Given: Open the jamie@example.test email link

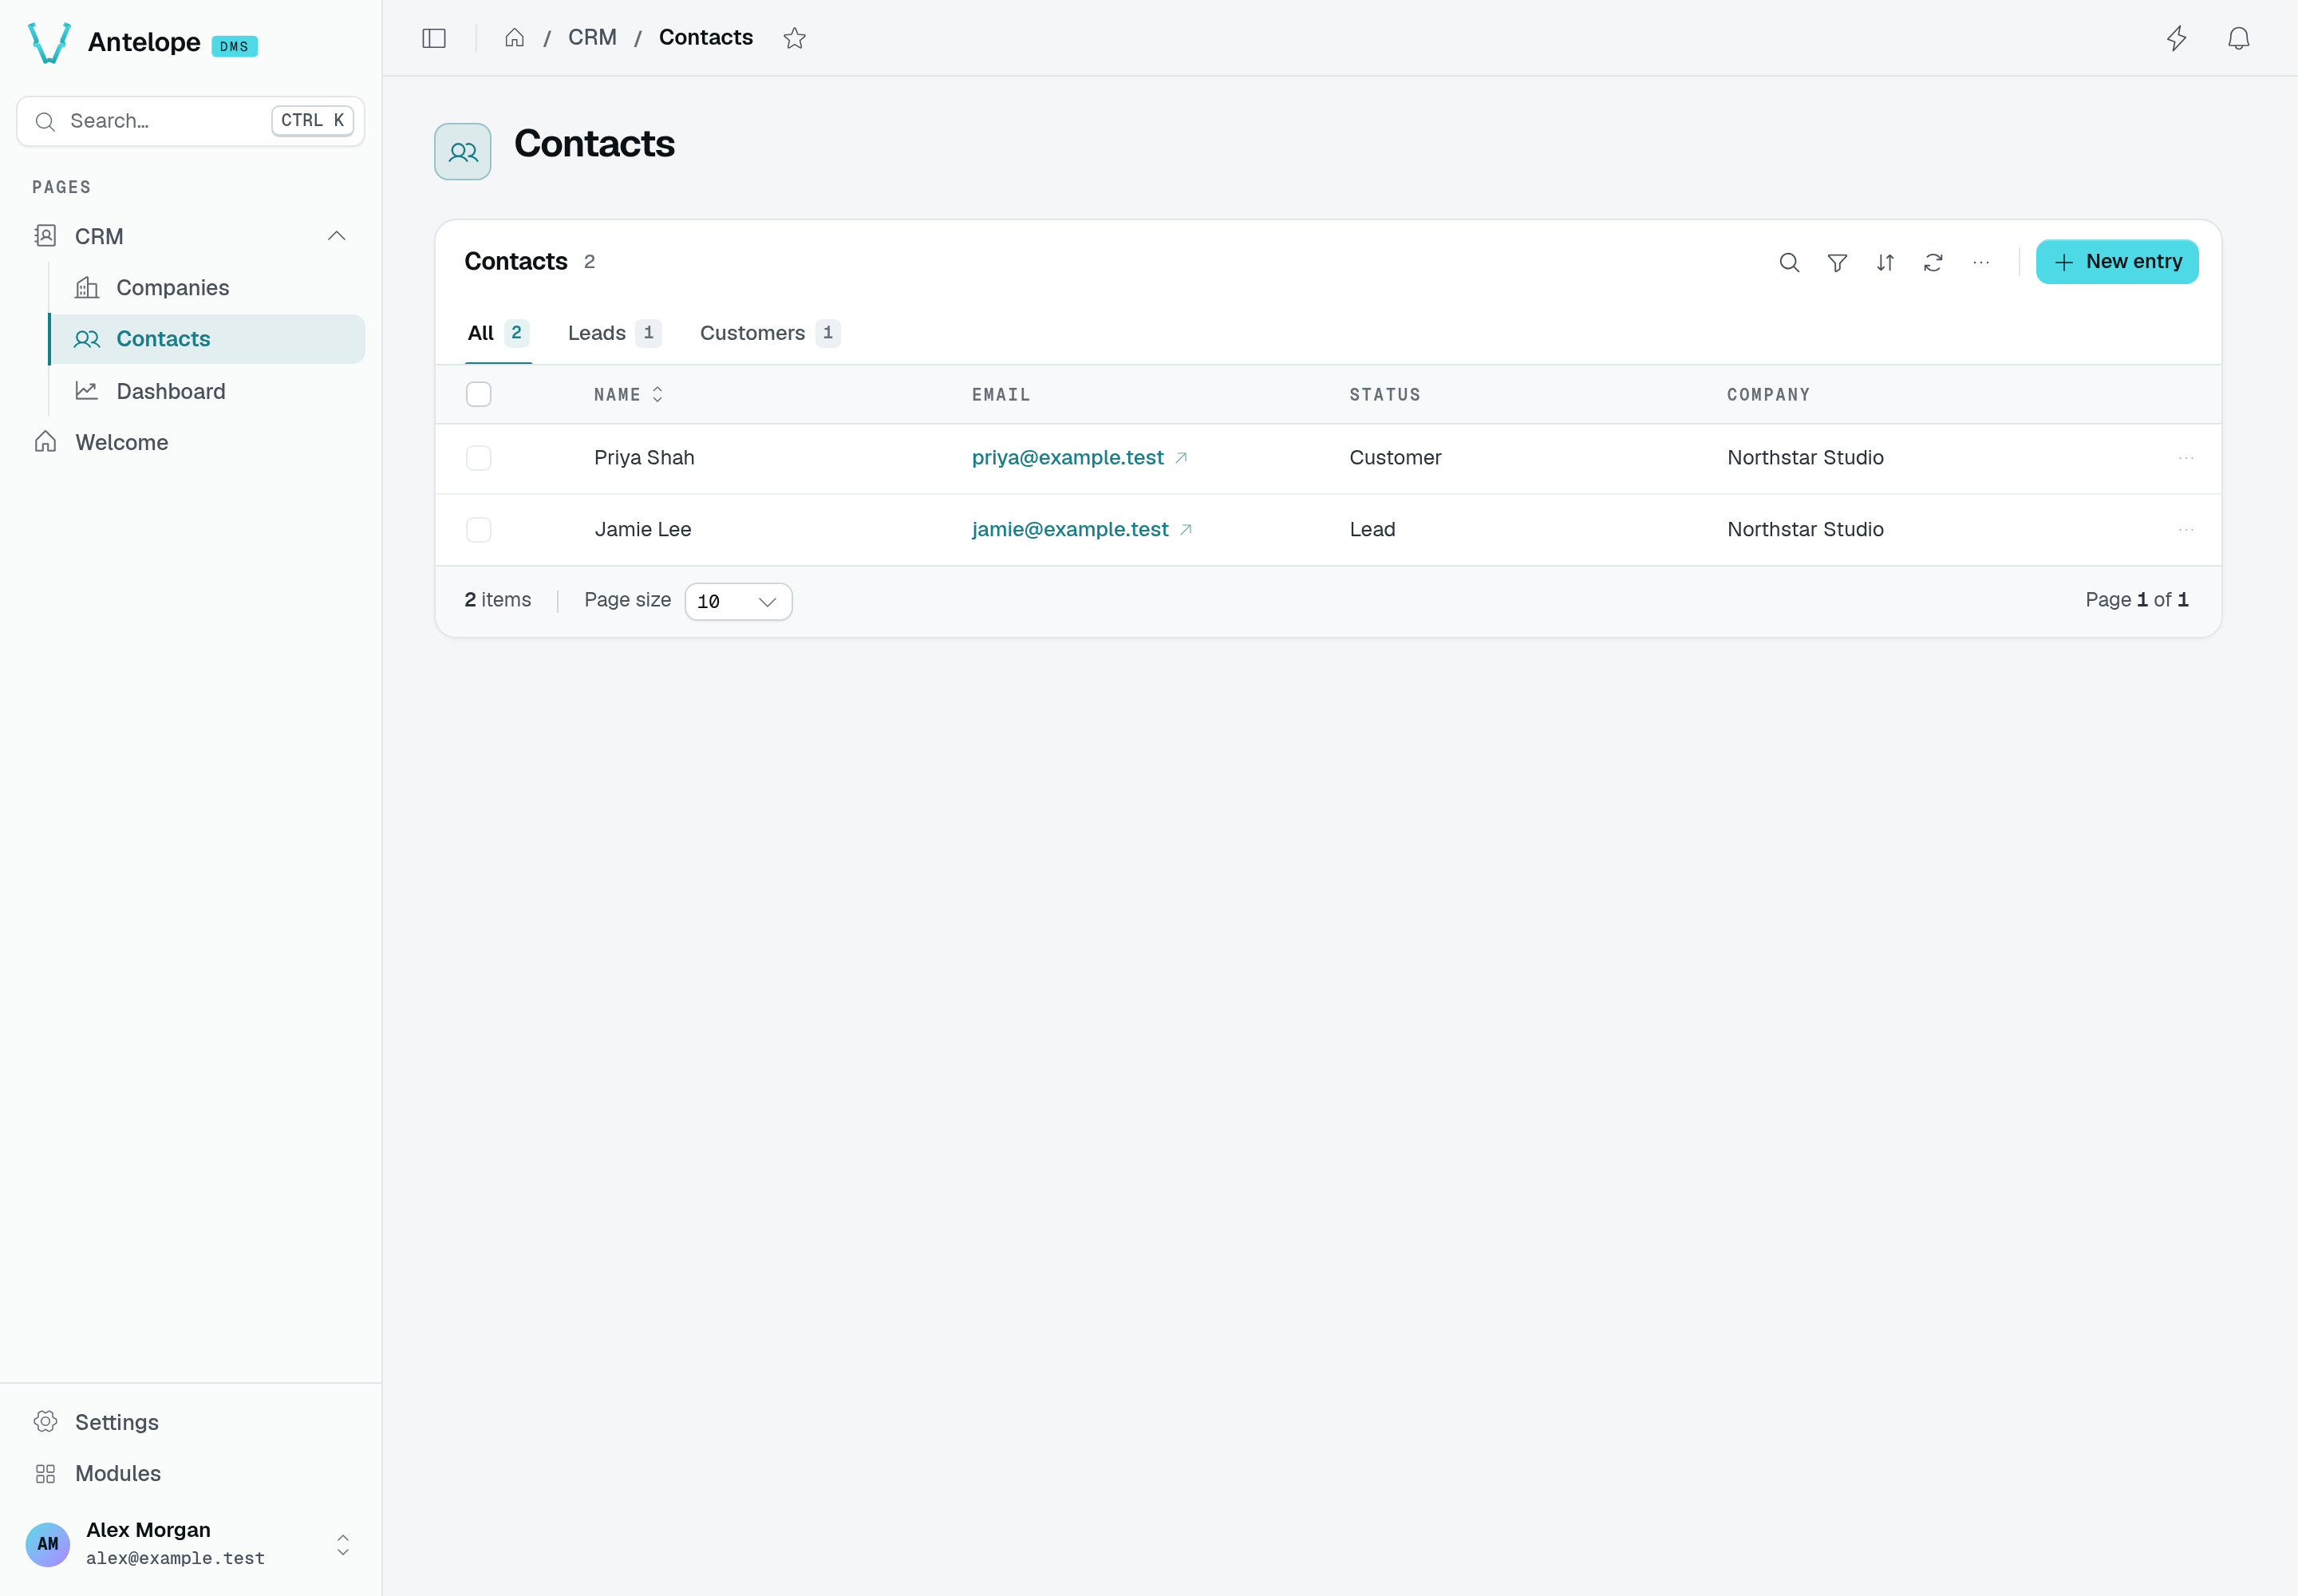Looking at the screenshot, I should 1070,530.
